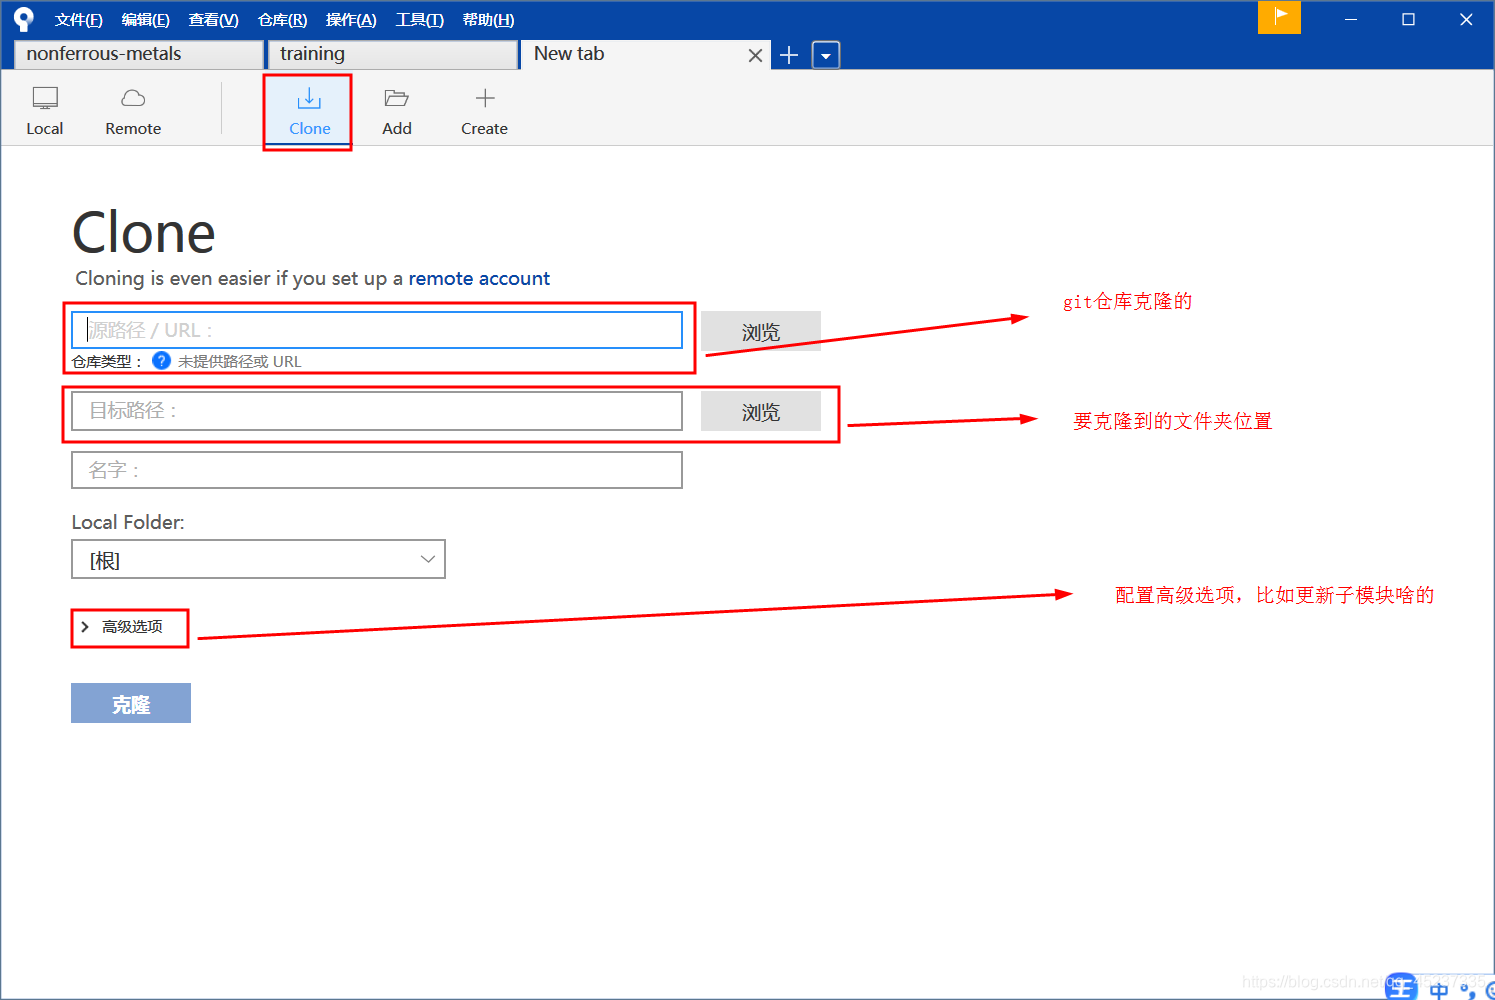
Task: Open the Remote repositories view
Action: (133, 110)
